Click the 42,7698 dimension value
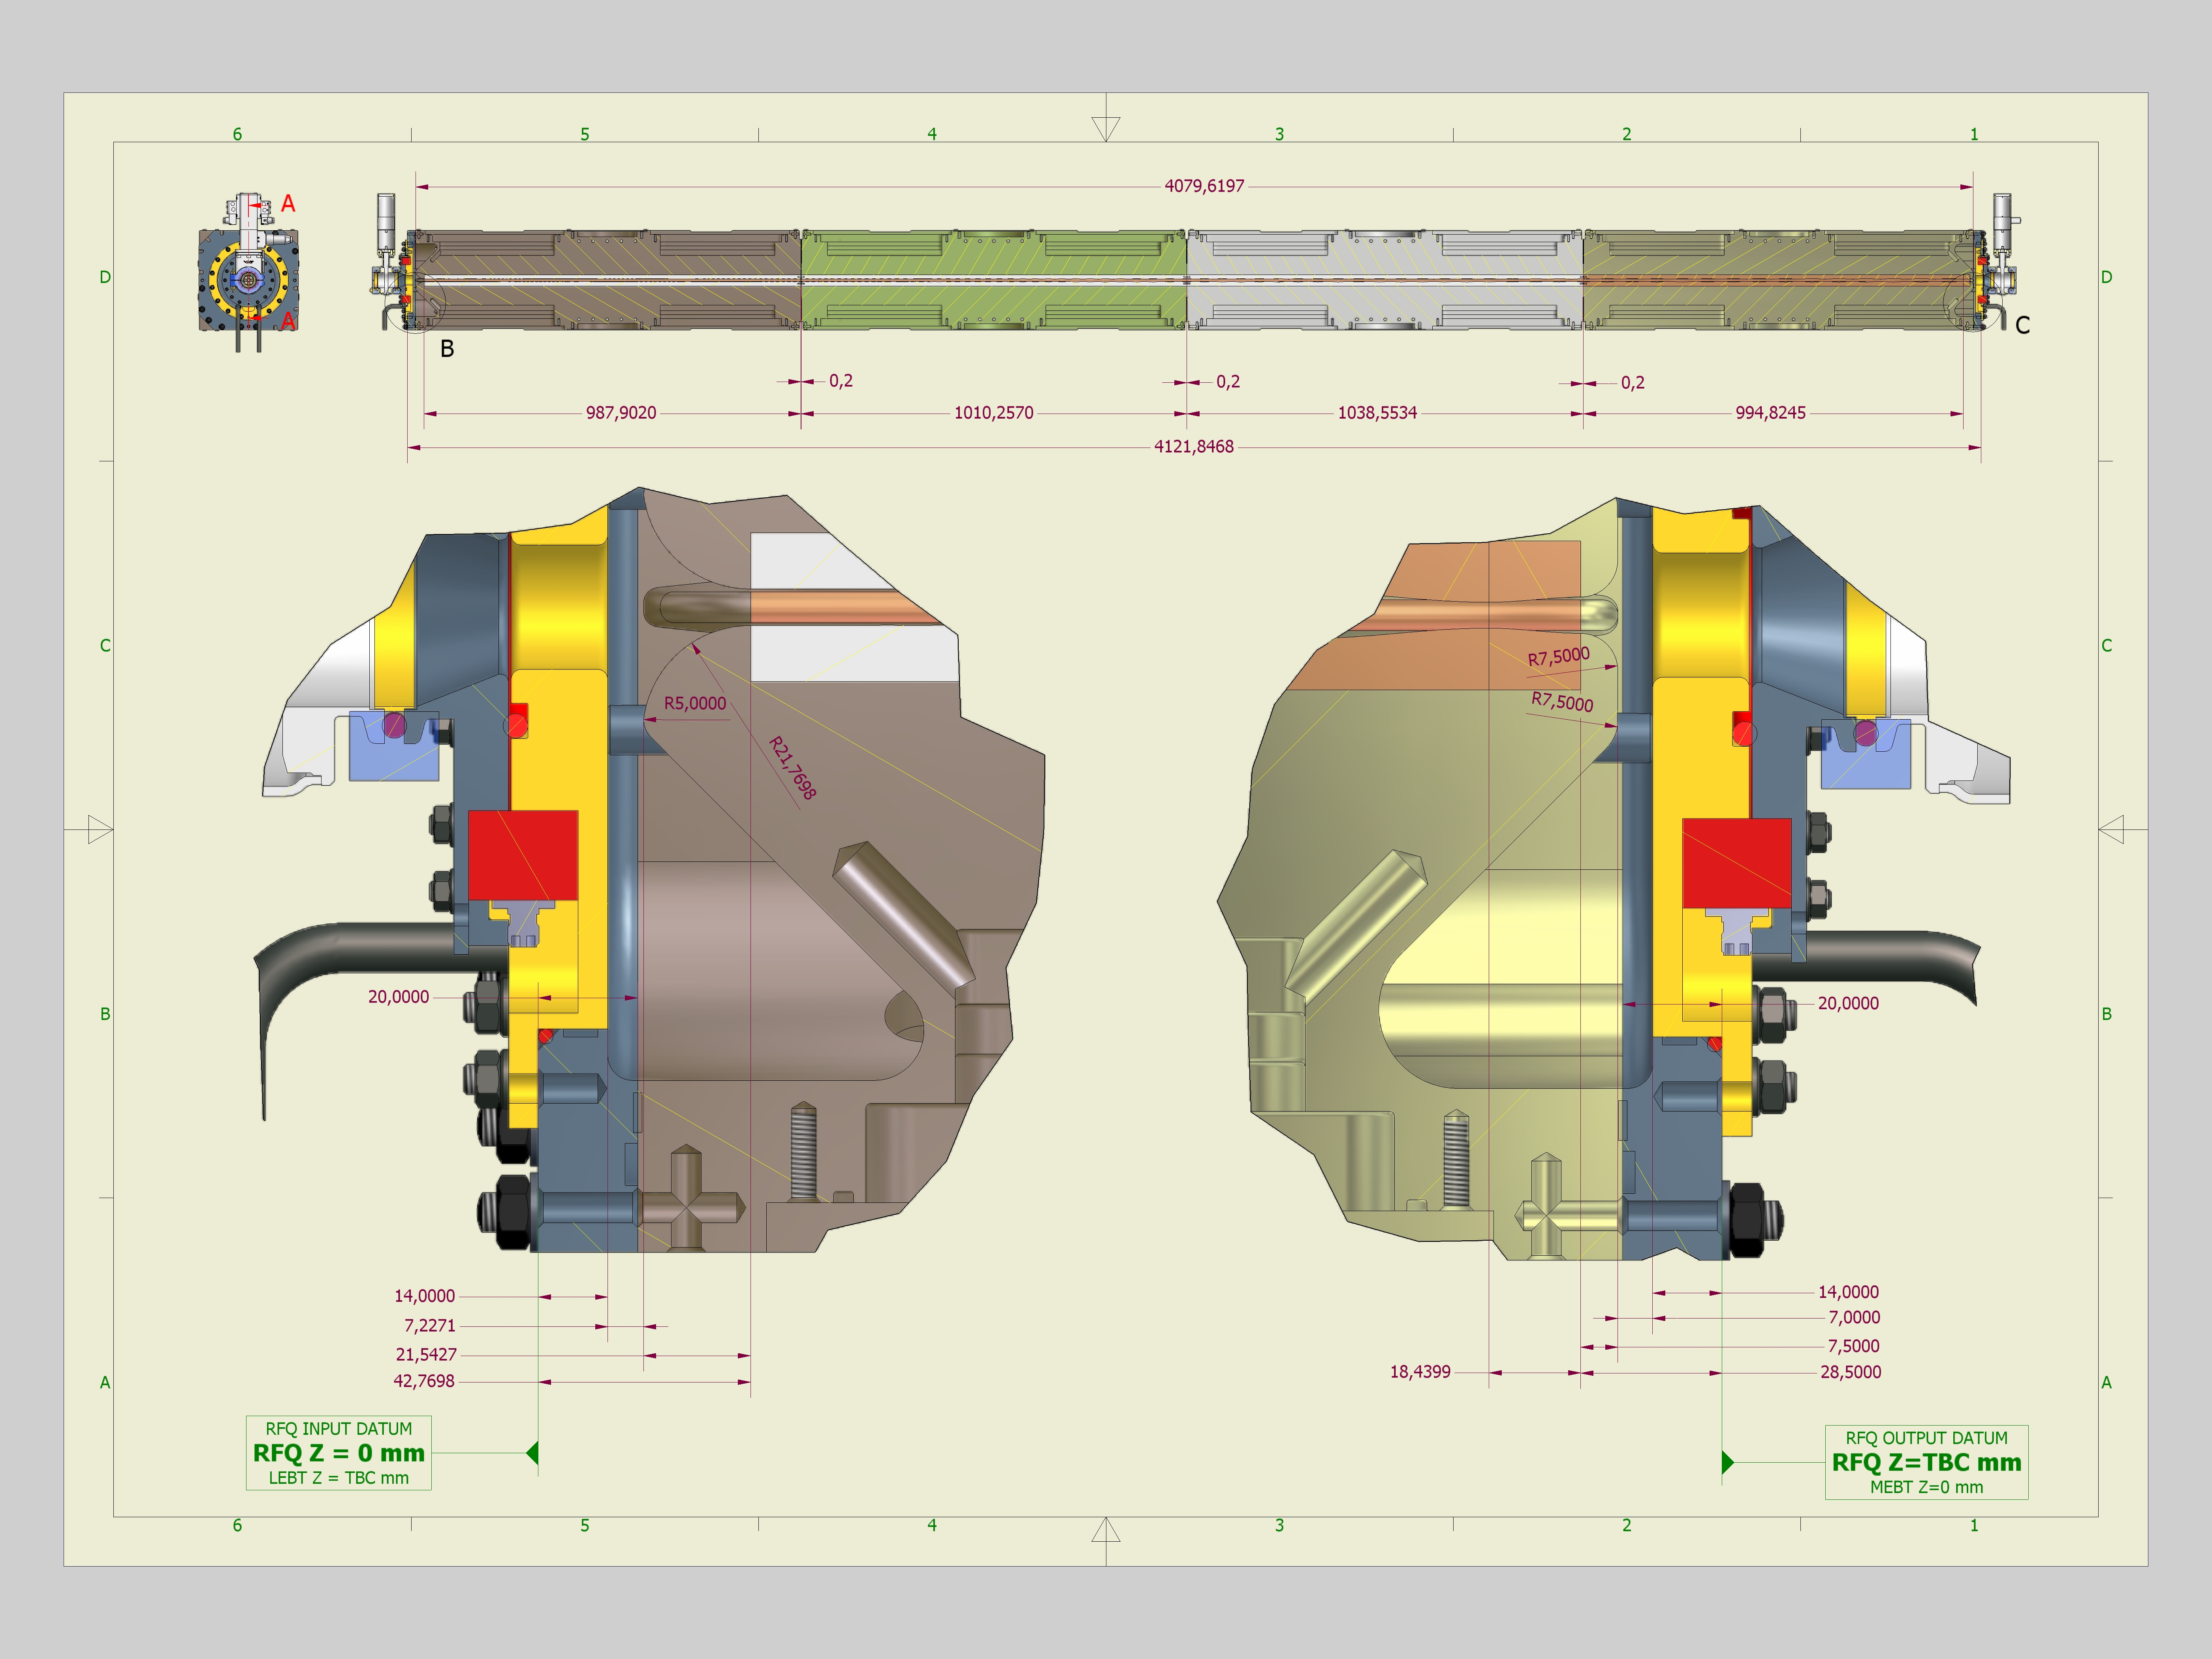The height and width of the screenshot is (1659, 2212). pos(424,1381)
